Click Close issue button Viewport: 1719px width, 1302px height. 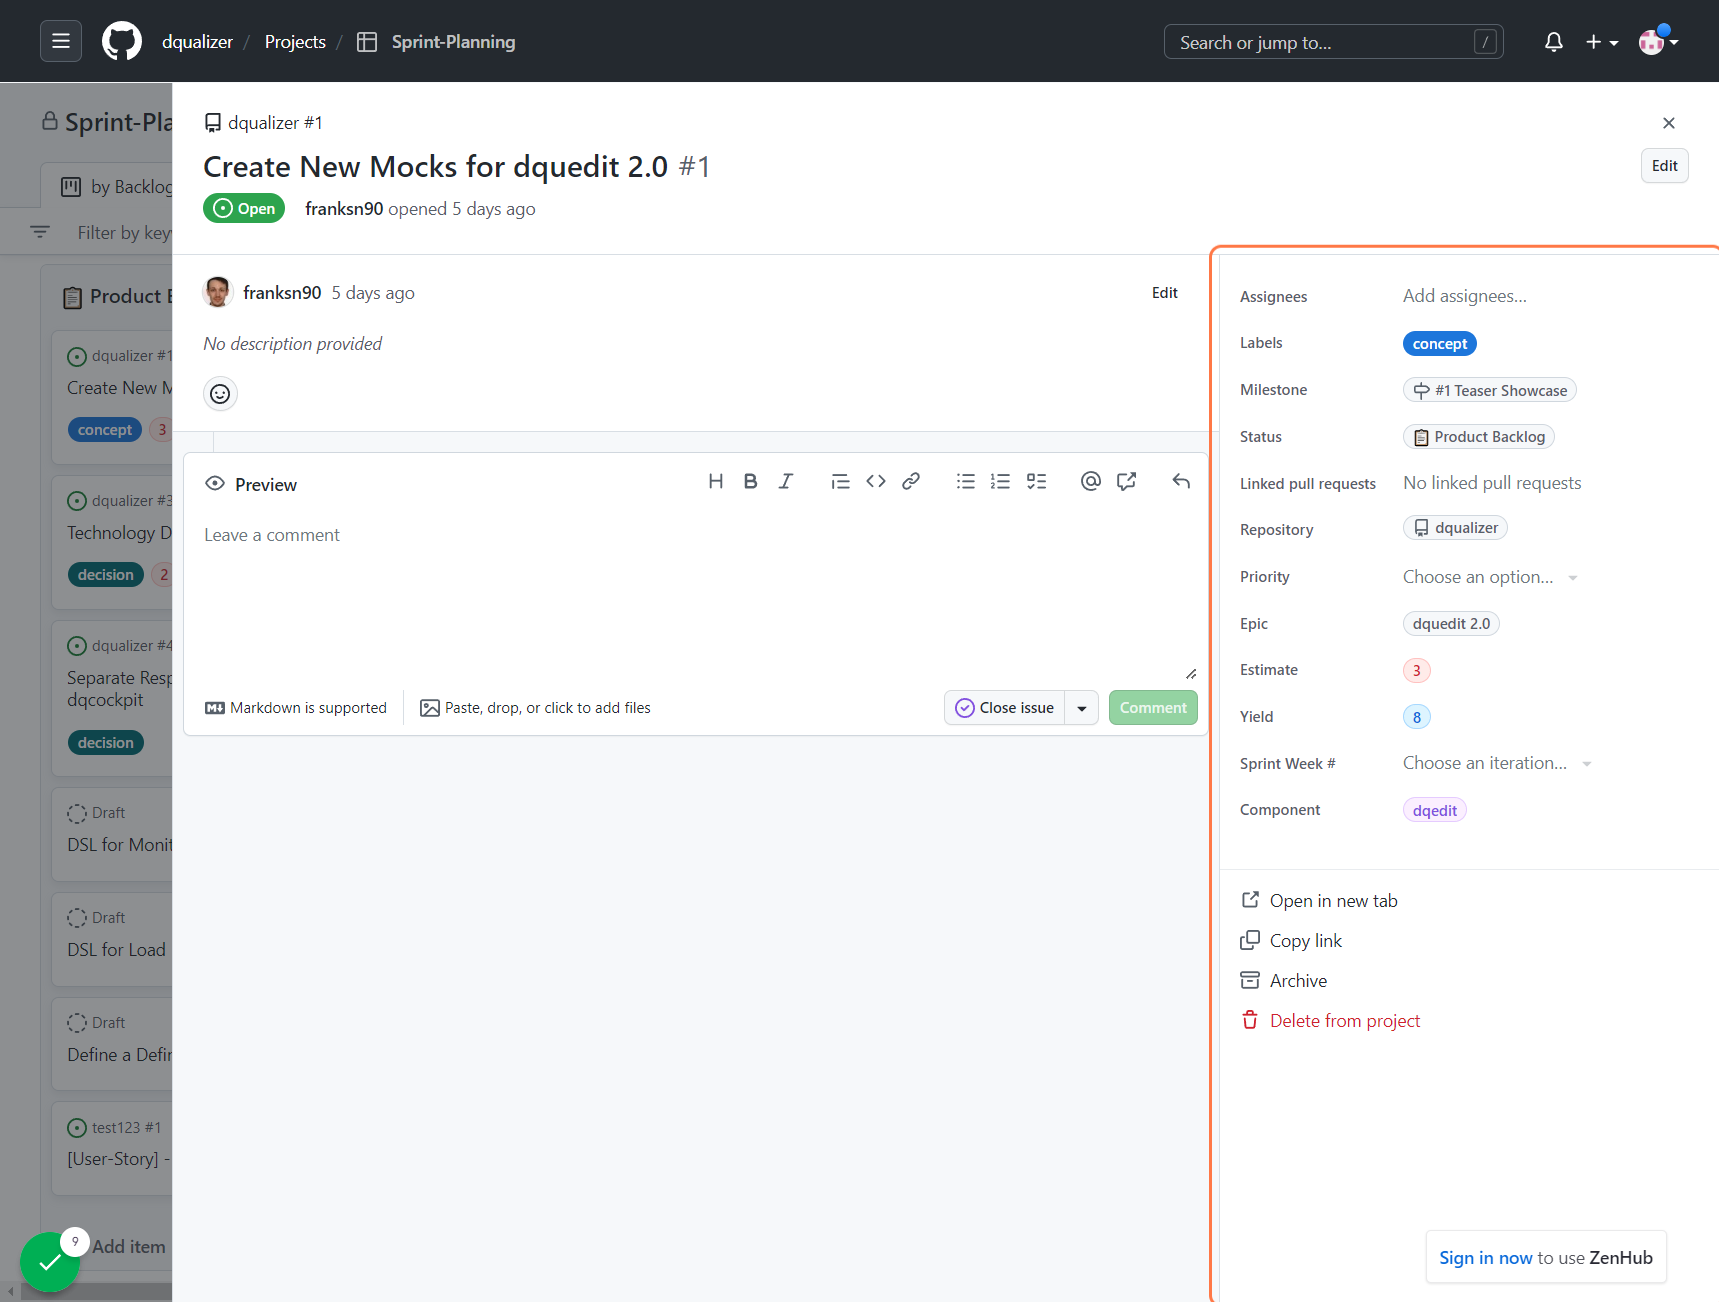pos(1004,708)
